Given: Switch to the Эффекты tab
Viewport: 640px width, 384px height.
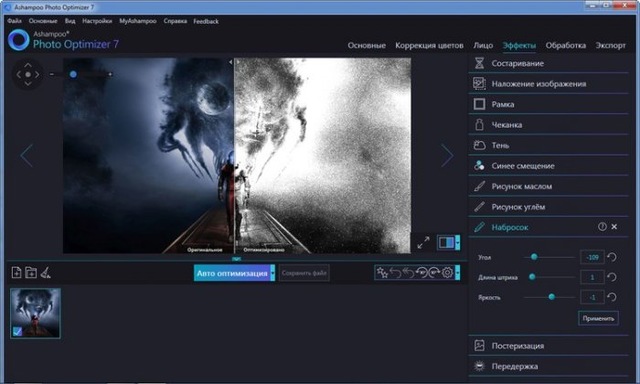Looking at the screenshot, I should [x=519, y=45].
